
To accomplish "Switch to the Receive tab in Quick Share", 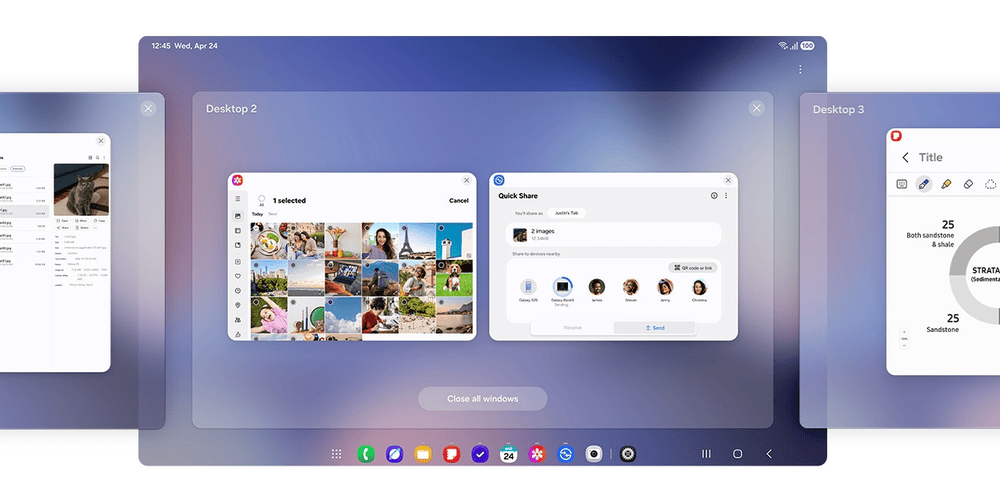I will (x=572, y=328).
